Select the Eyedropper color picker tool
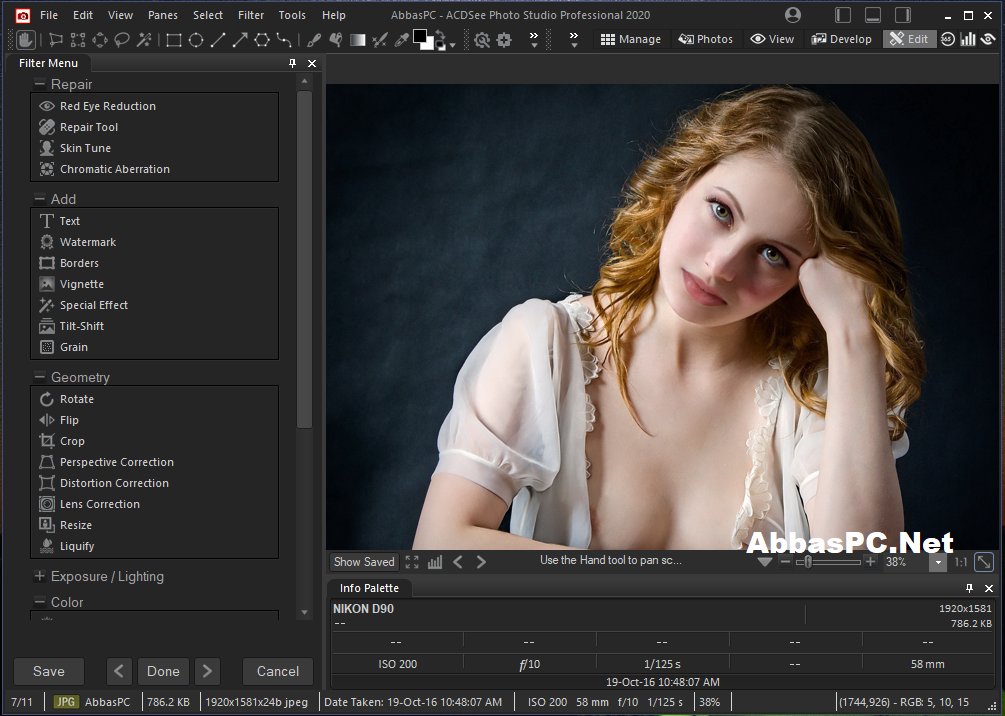Image resolution: width=1005 pixels, height=716 pixels. [x=401, y=40]
